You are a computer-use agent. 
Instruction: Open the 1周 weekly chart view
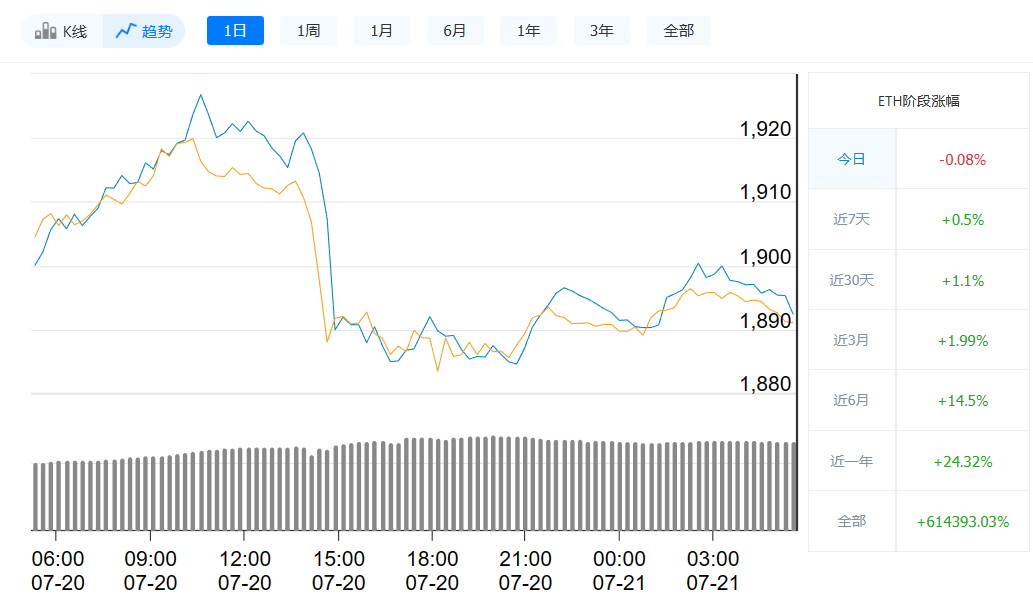tap(308, 30)
